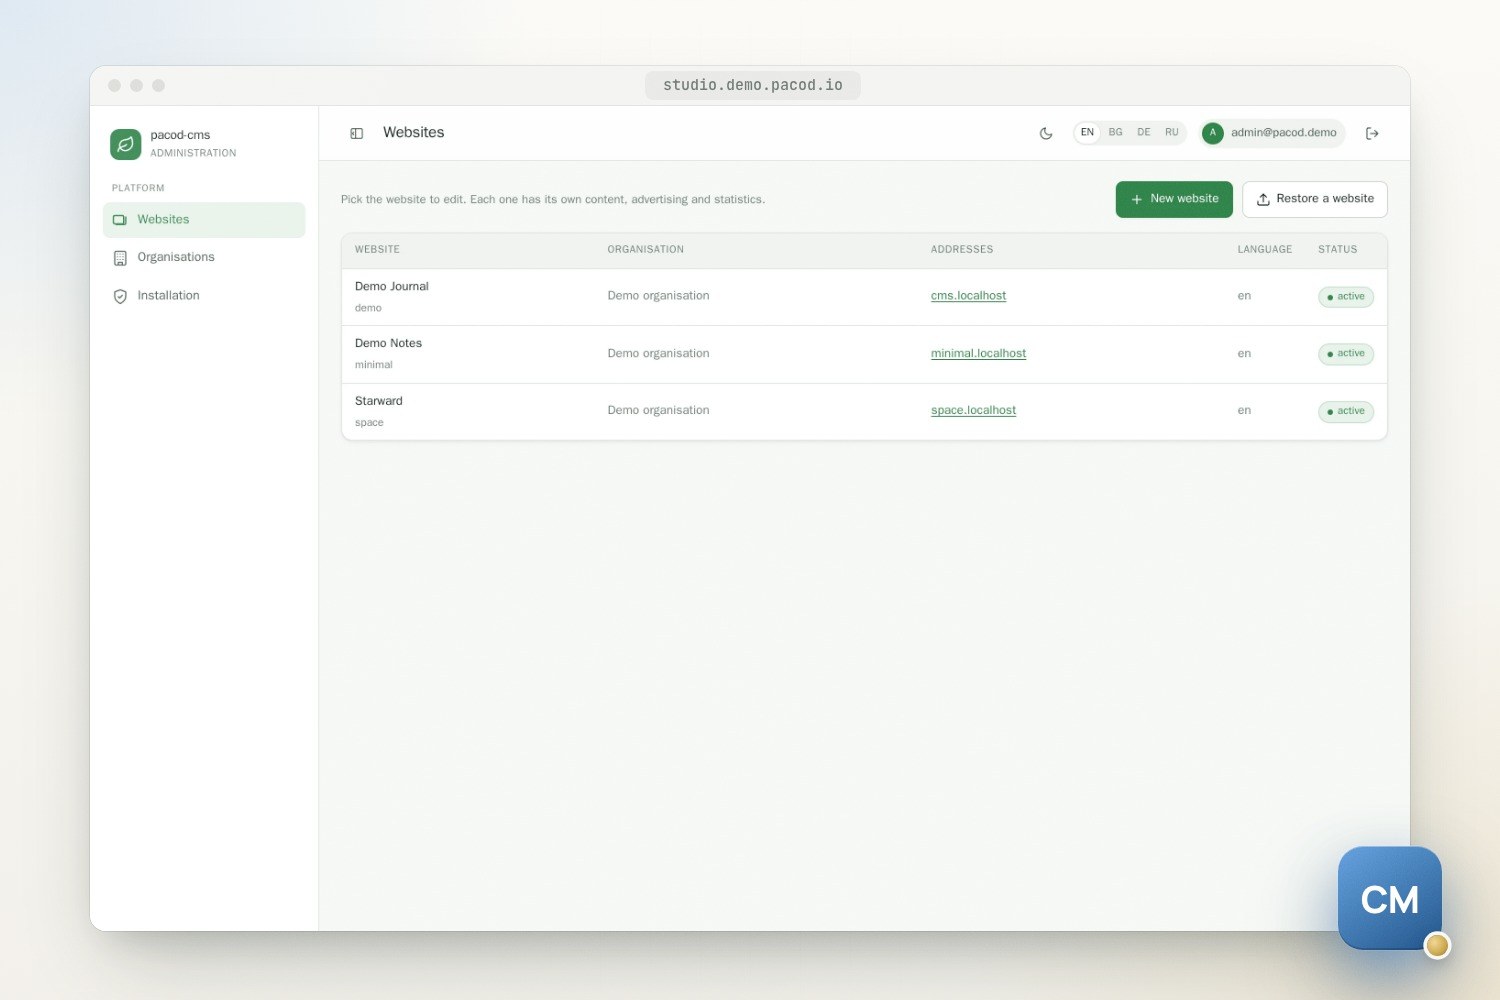This screenshot has width=1500, height=1000.
Task: Select EN language option
Action: click(x=1087, y=133)
